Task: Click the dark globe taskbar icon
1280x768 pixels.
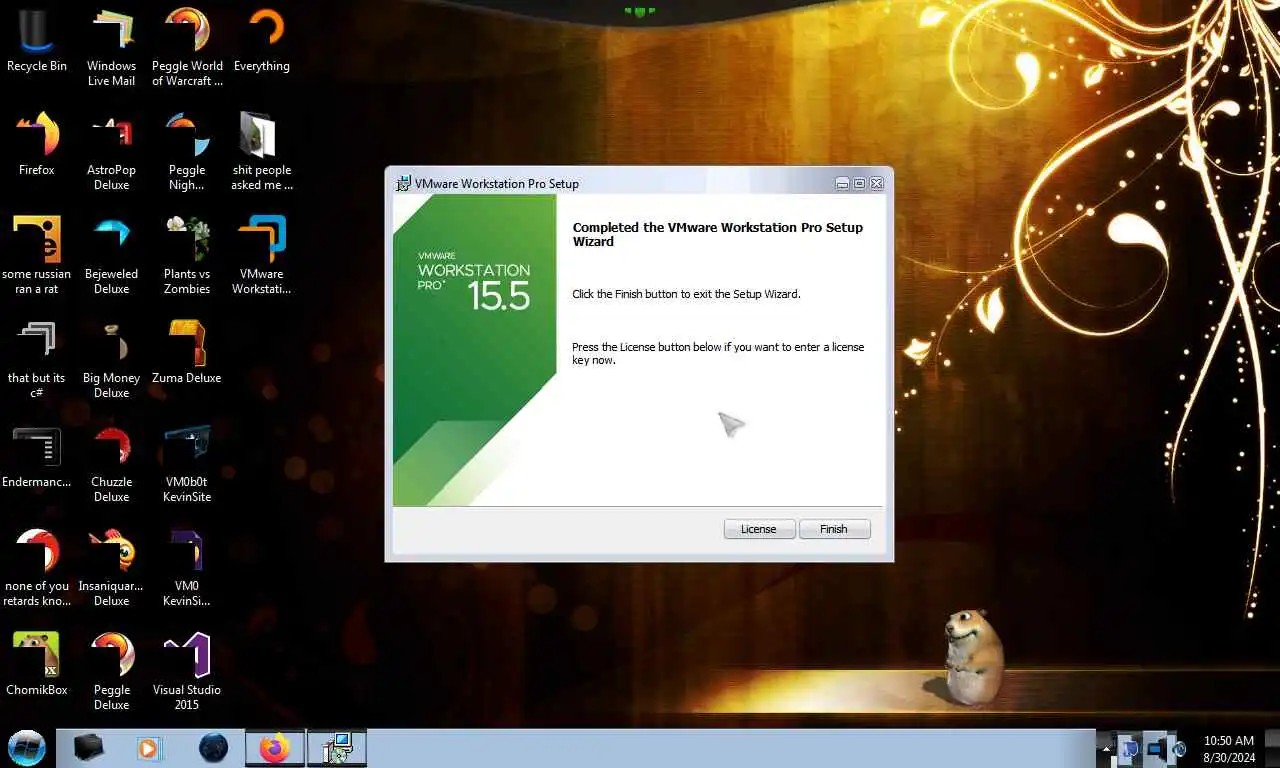Action: (213, 748)
